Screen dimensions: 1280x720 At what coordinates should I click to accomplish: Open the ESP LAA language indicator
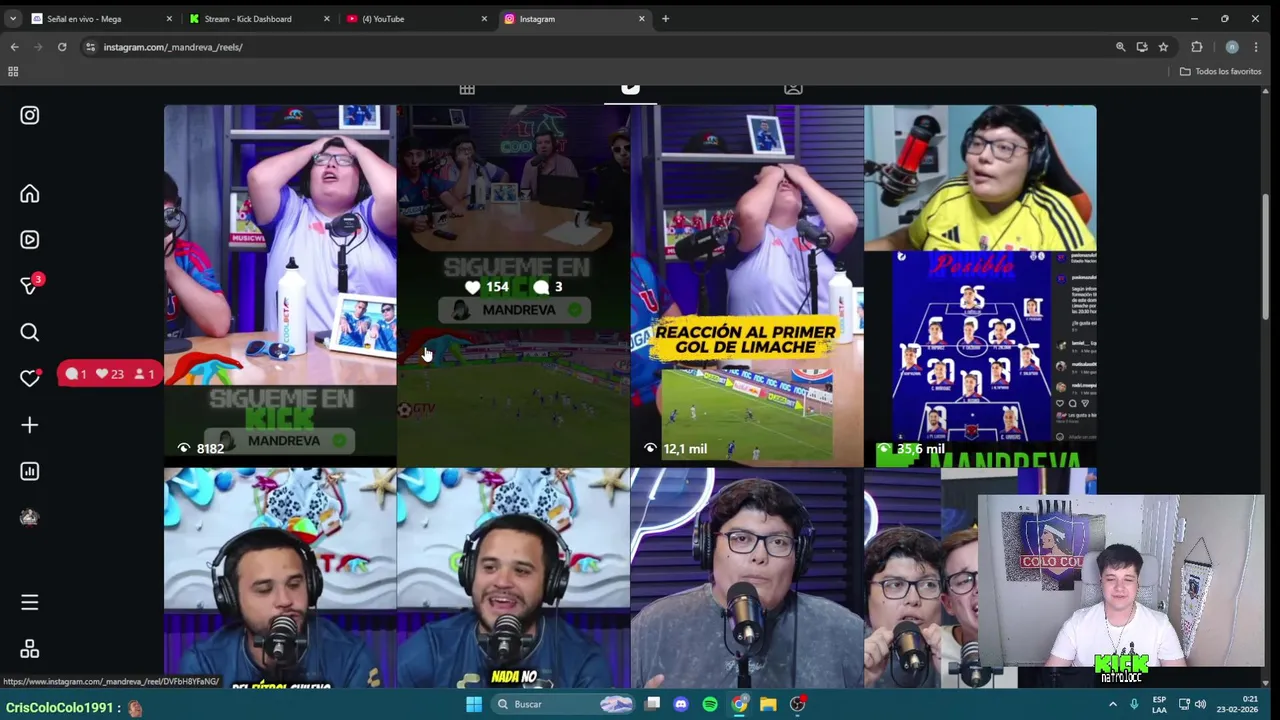click(1159, 704)
